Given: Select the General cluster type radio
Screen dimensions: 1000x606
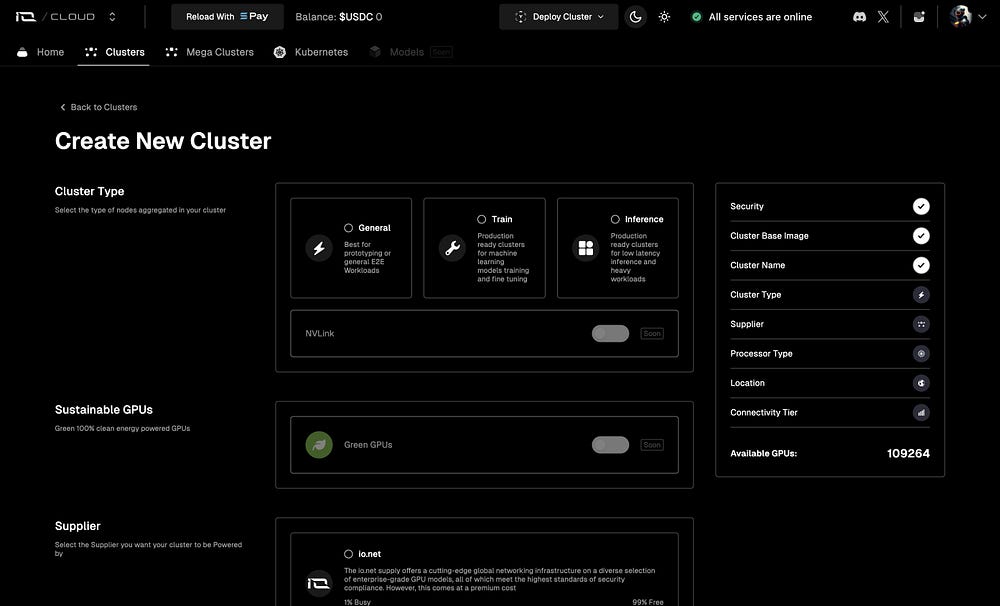Looking at the screenshot, I should pos(348,228).
